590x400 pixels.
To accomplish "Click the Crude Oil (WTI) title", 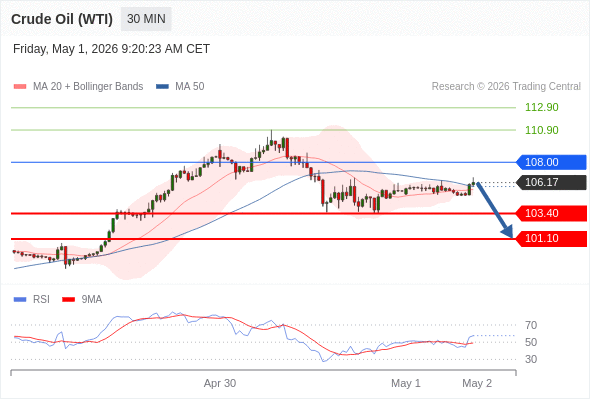I will click(x=62, y=19).
